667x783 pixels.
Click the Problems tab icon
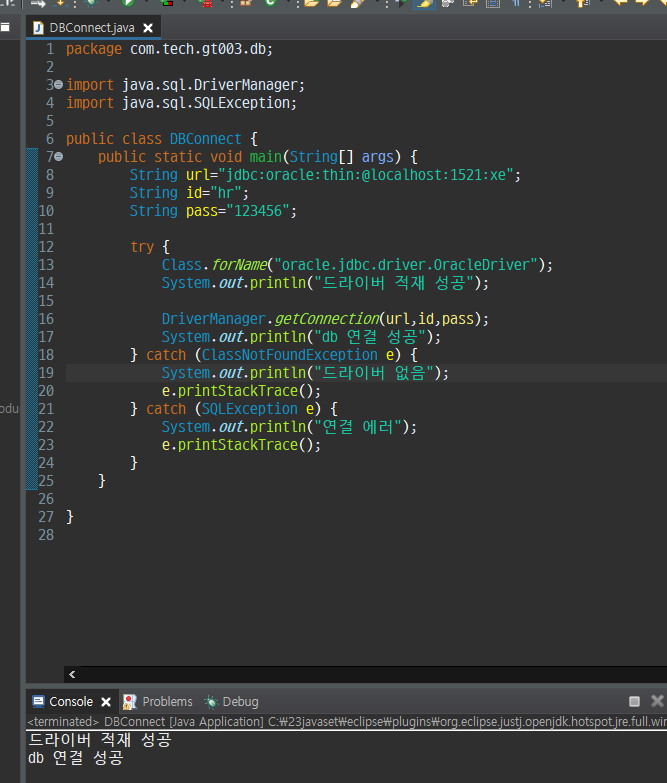click(x=130, y=702)
